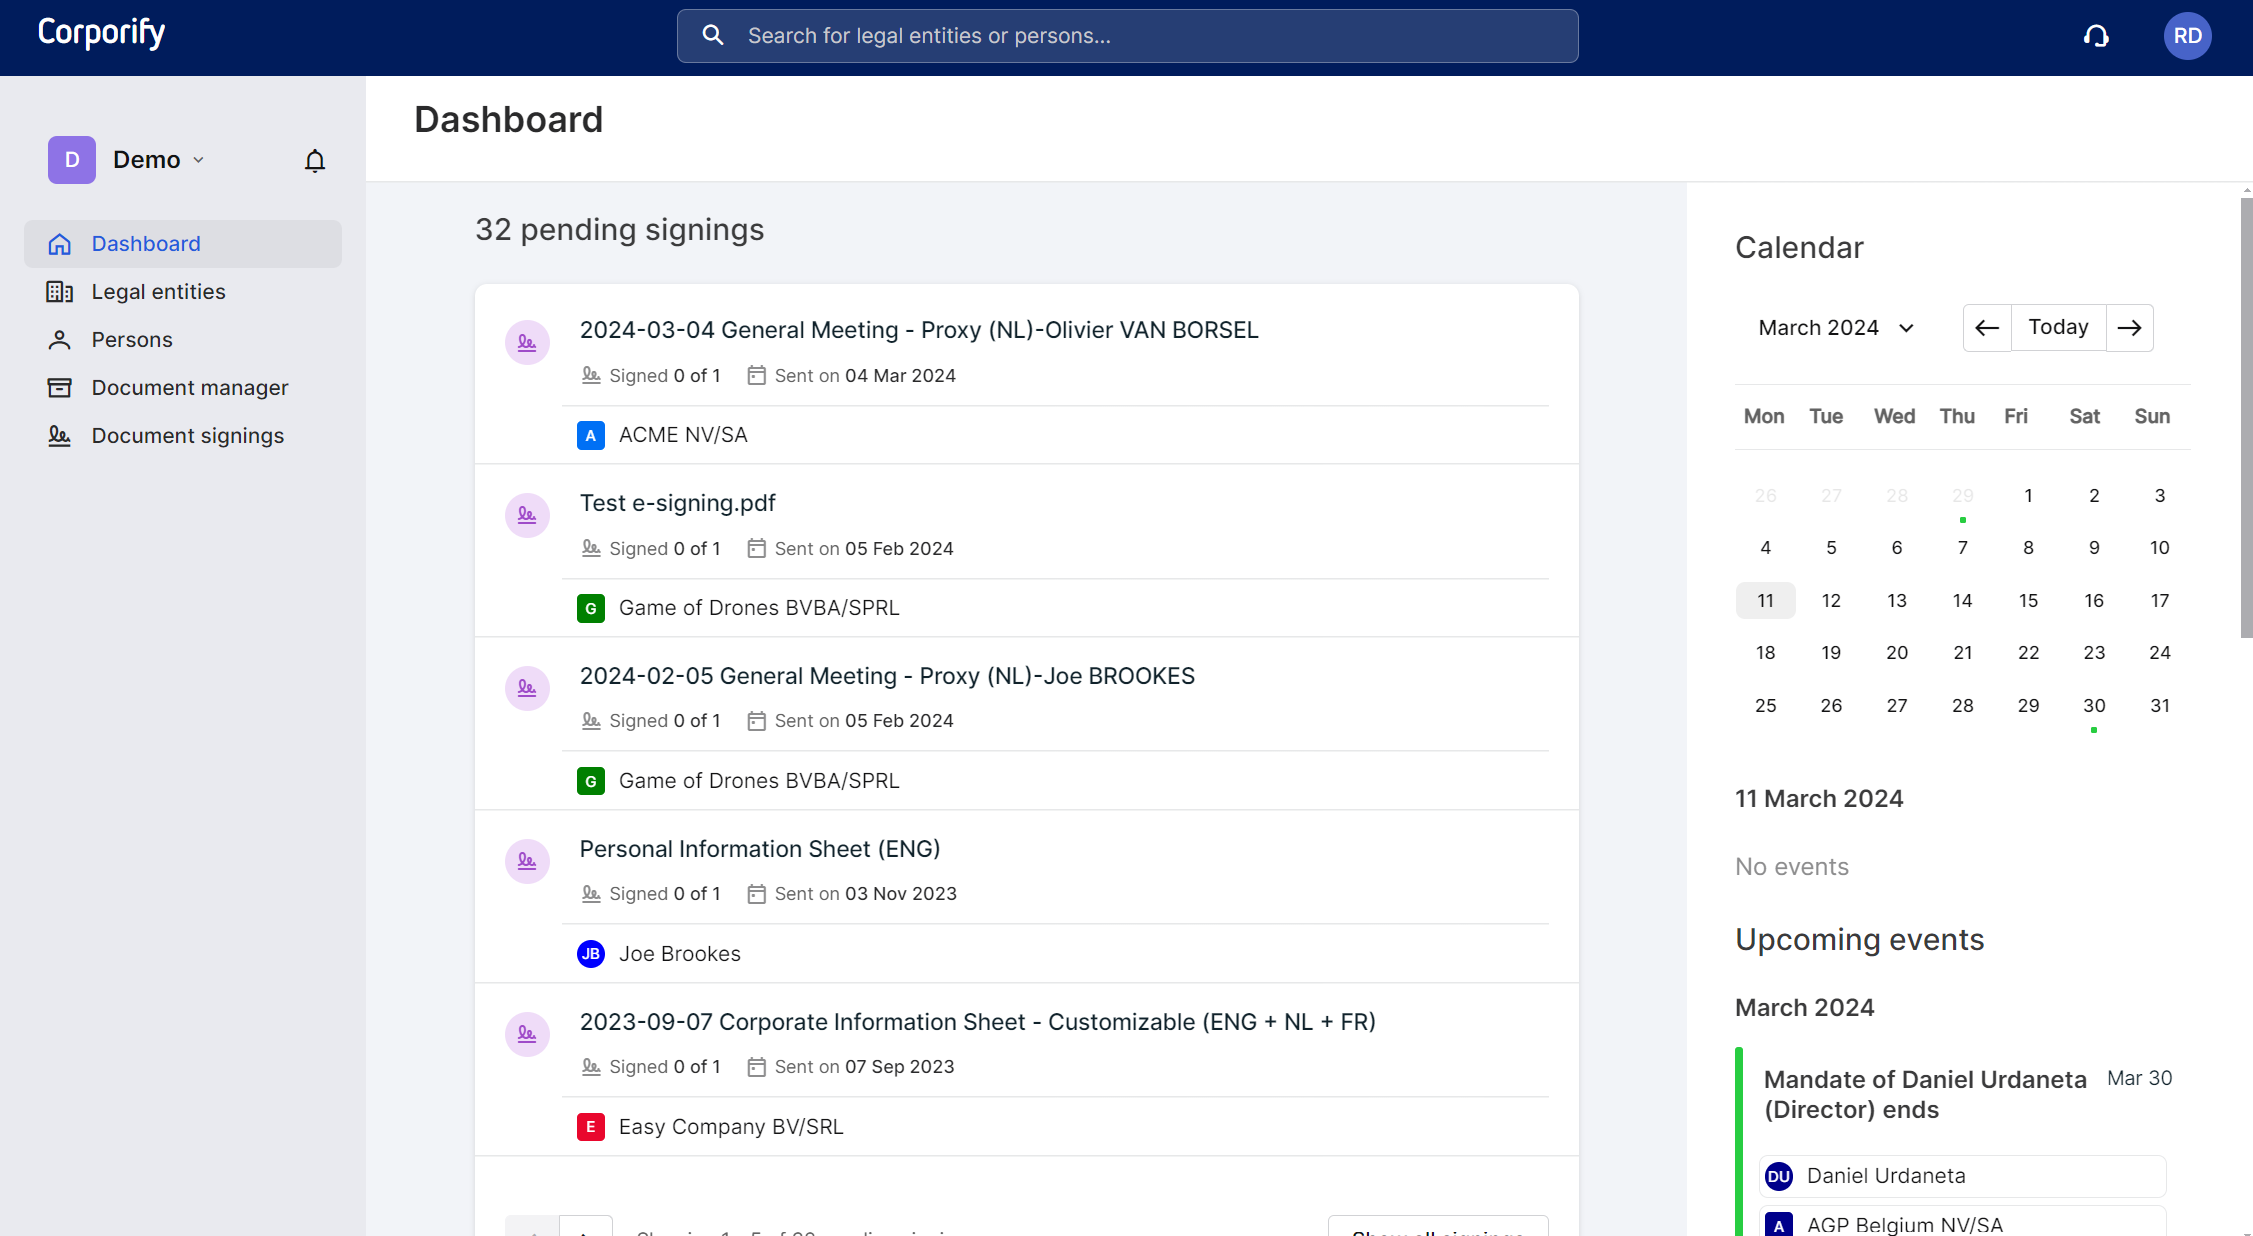Click the ACME NV/SA entity badge
Viewport: 2253px width, 1236px height.
click(x=591, y=435)
